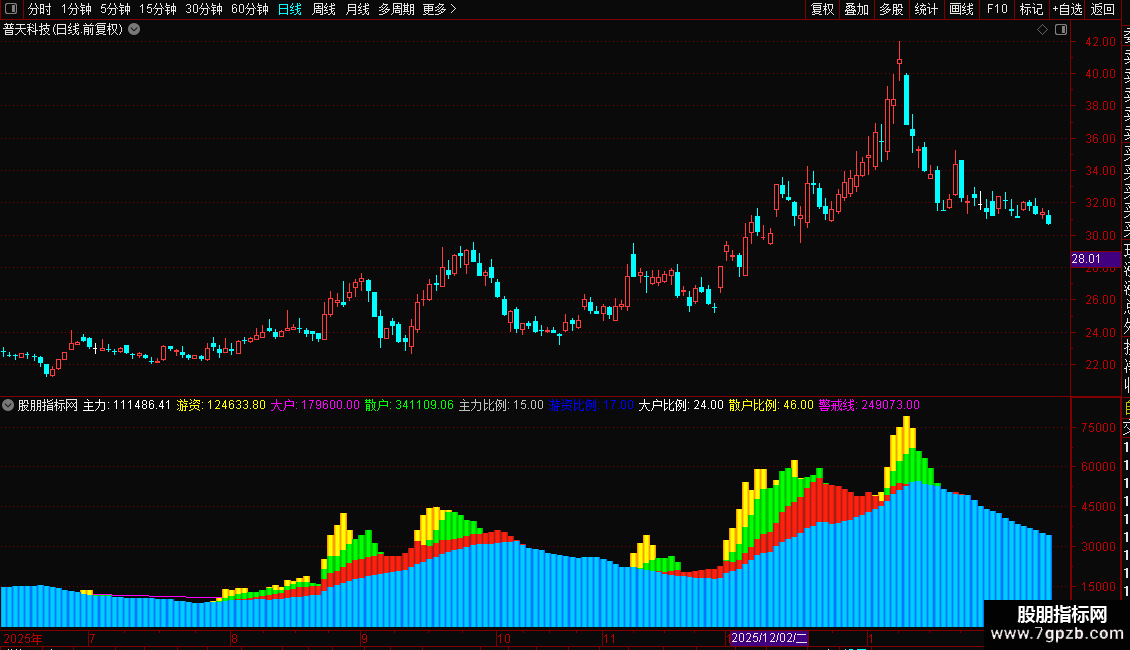1130x650 pixels.
Task: Open the 多股 multi-stock view
Action: coord(891,9)
